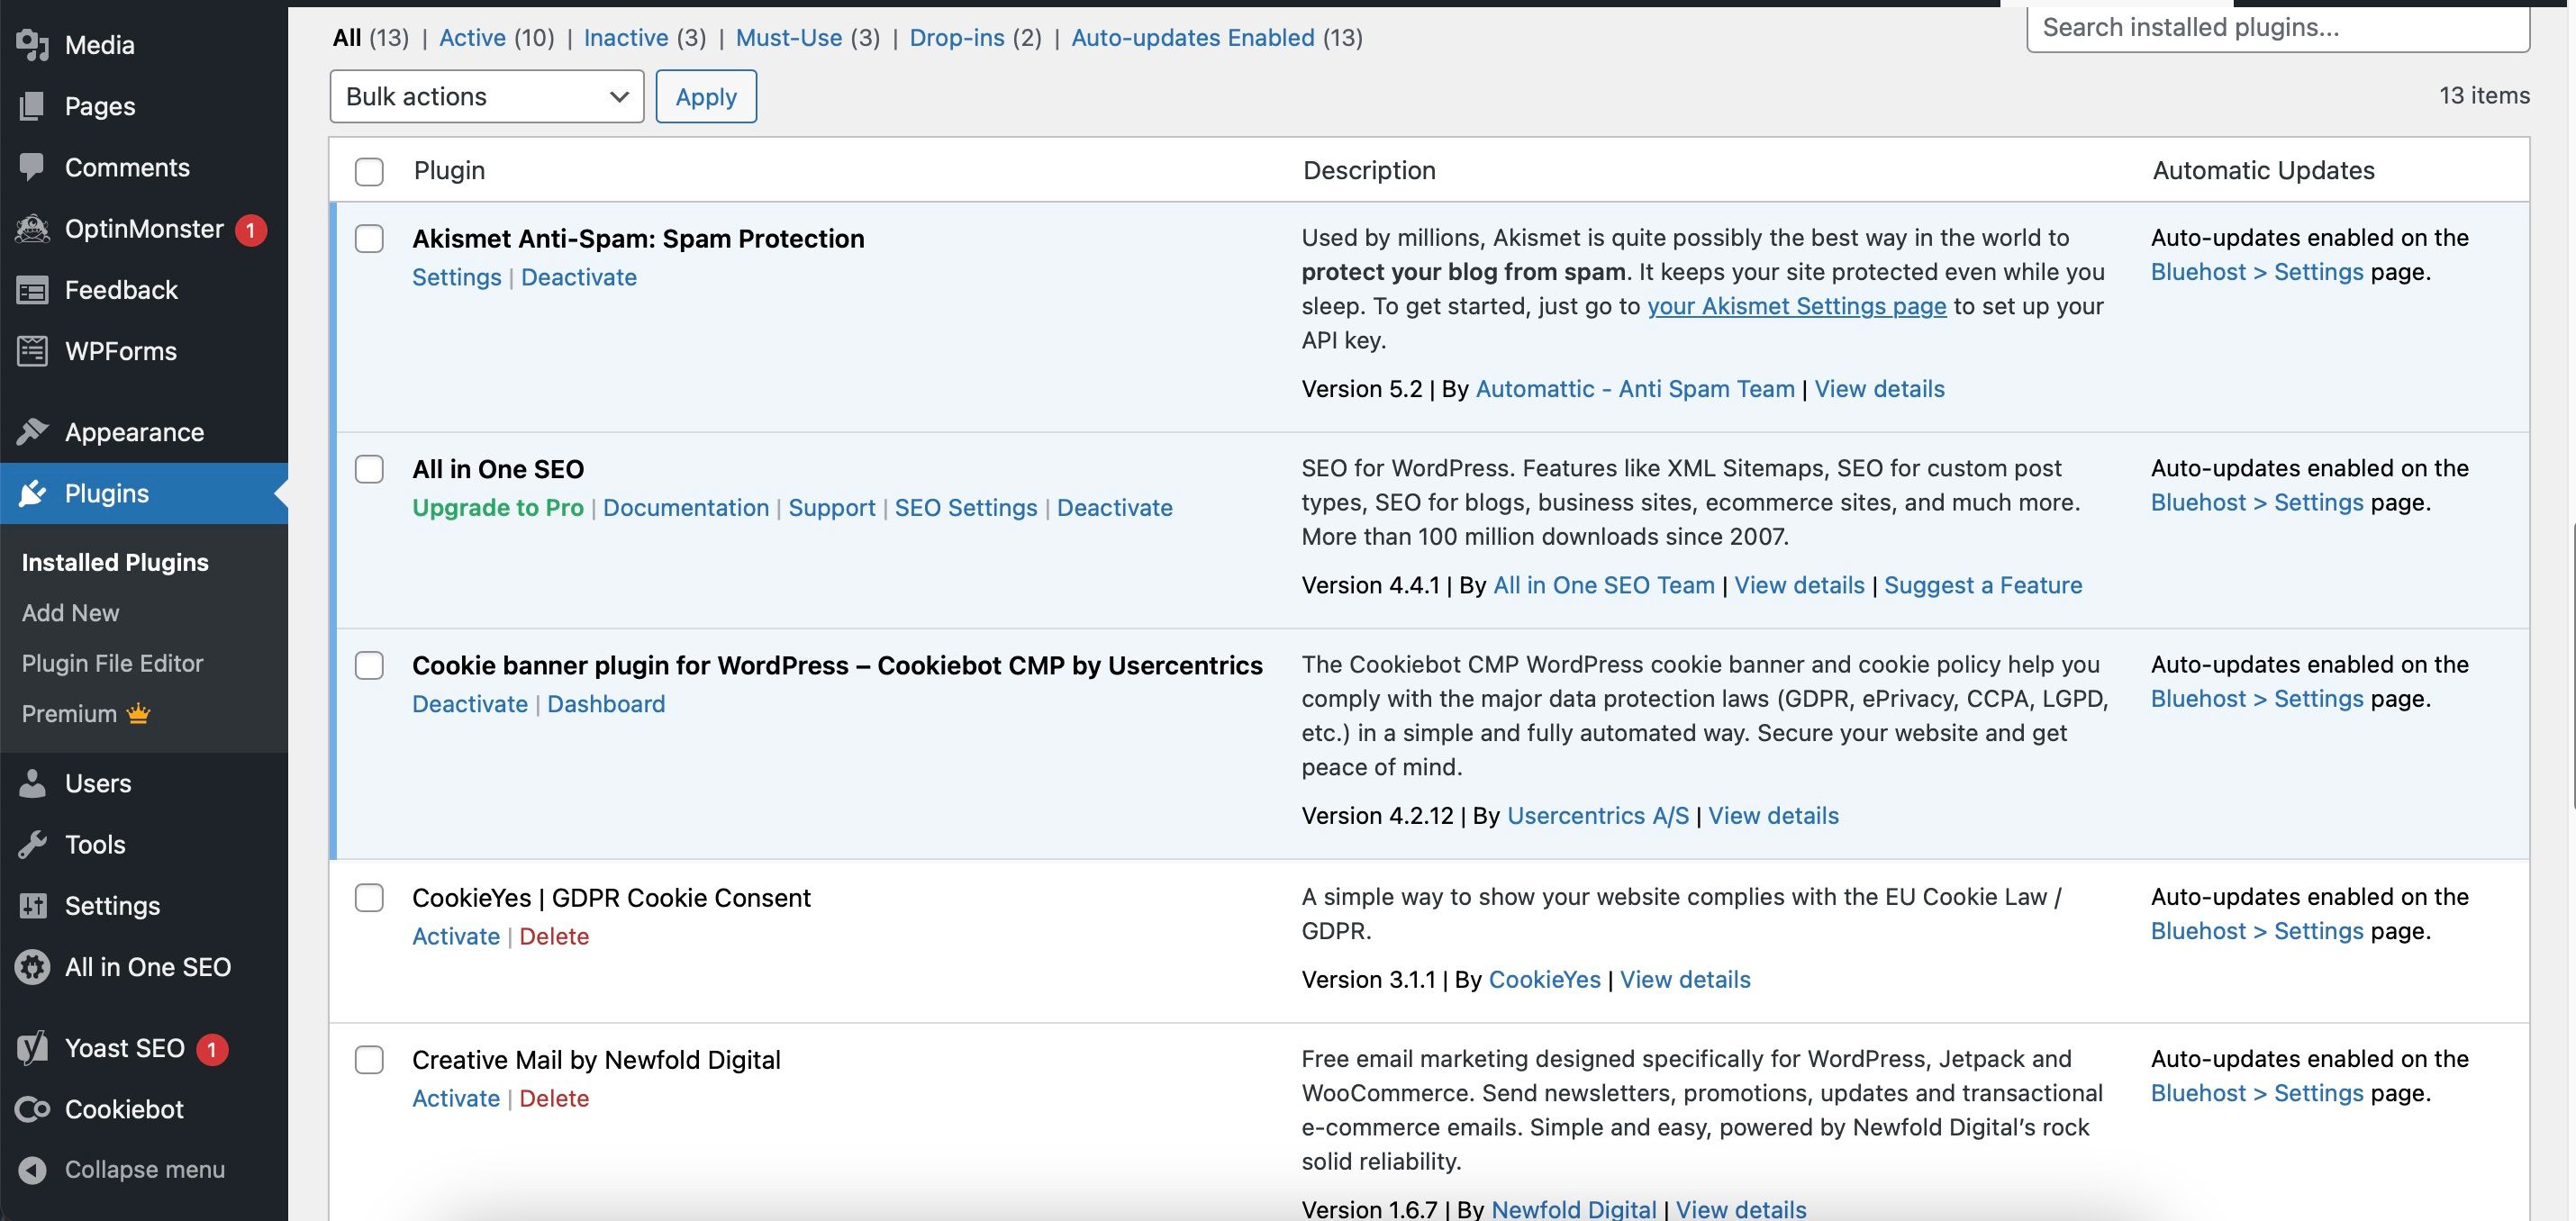2576x1221 pixels.
Task: Click the OptinMonster monster icon
Action: pos(32,229)
